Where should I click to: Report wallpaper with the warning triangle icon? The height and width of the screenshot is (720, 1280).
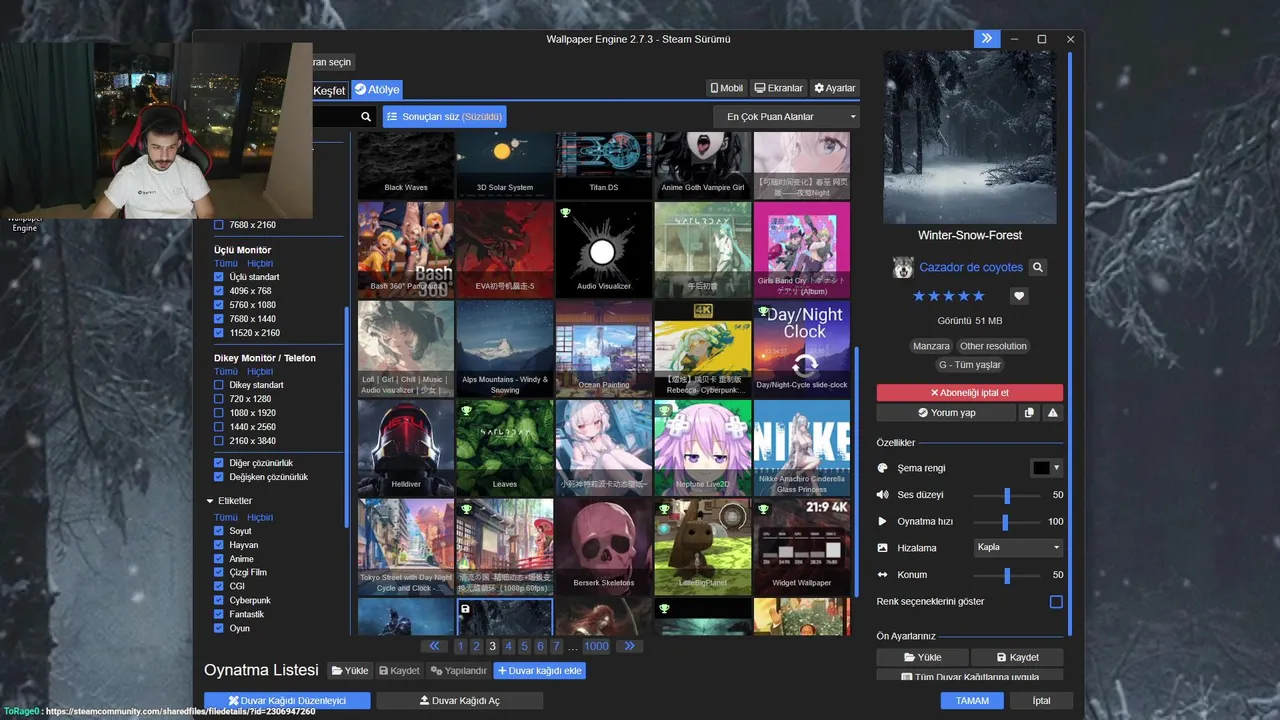[x=1053, y=413]
